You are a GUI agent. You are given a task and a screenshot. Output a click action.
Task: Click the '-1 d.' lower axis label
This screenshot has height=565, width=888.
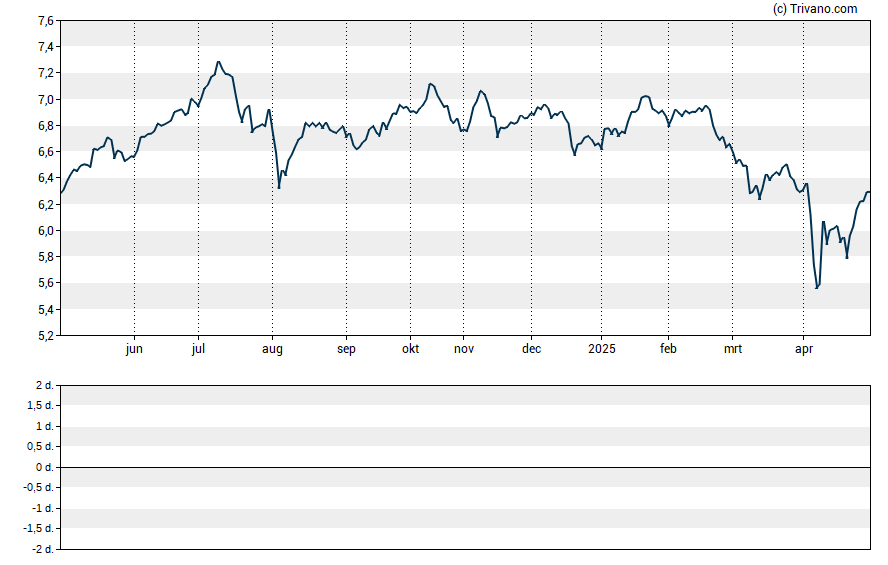tap(42, 508)
